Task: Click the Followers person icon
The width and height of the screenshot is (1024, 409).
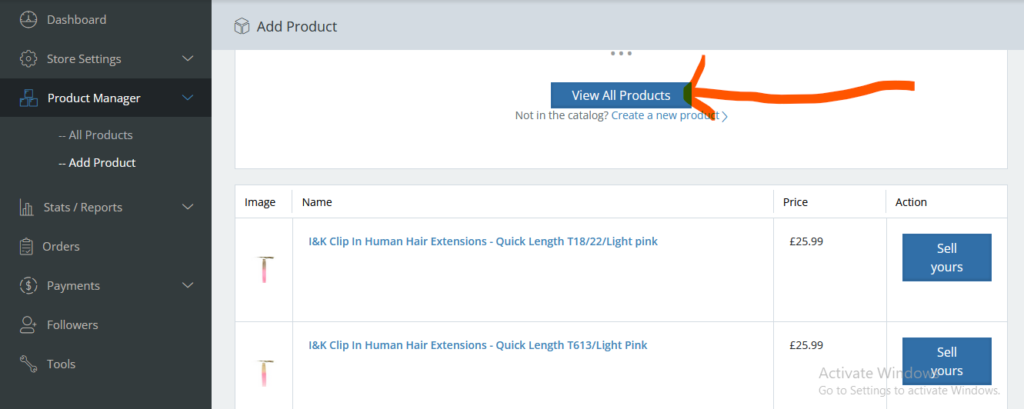Action: pyautogui.click(x=28, y=325)
